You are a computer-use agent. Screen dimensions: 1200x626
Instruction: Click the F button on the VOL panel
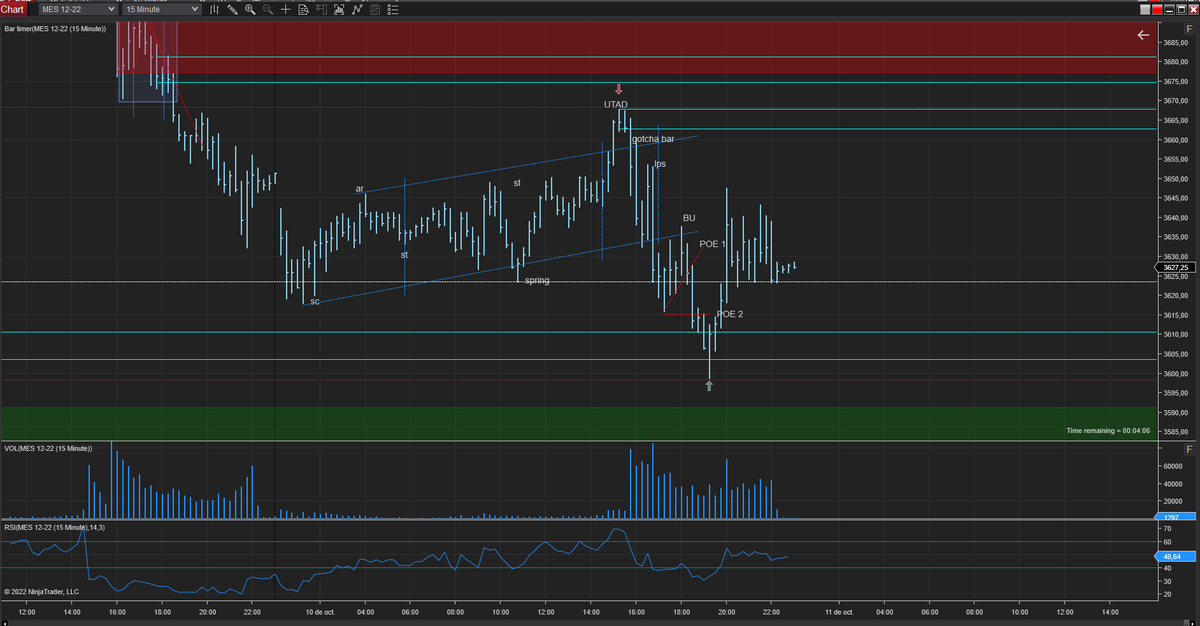[1189, 450]
